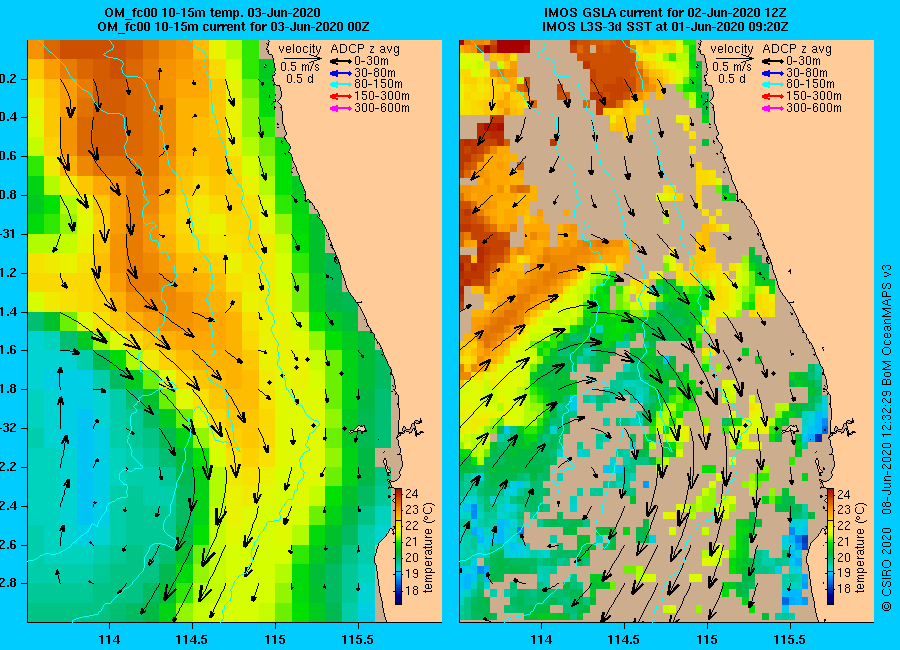Click 'ADCP z avg' heading in OM_fc00 panel
The height and width of the screenshot is (650, 900).
point(365,49)
